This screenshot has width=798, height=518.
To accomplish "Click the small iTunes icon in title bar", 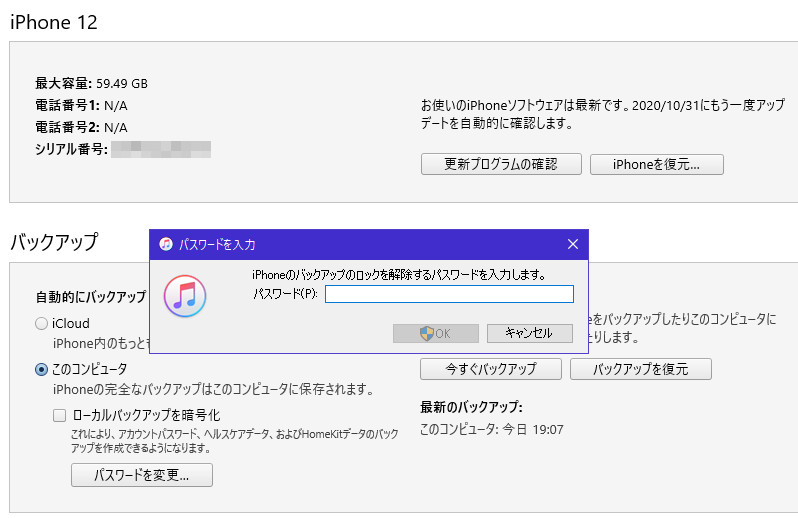I will (165, 244).
